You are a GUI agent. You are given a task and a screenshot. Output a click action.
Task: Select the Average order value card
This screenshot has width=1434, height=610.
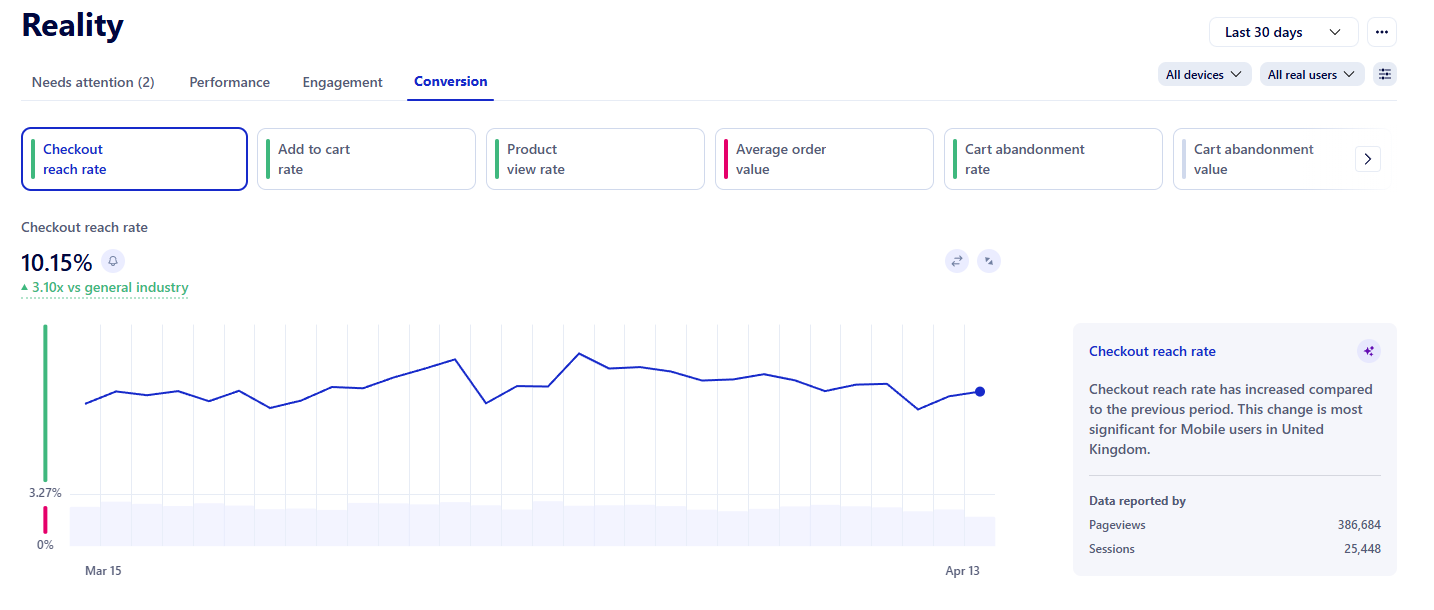tap(824, 159)
